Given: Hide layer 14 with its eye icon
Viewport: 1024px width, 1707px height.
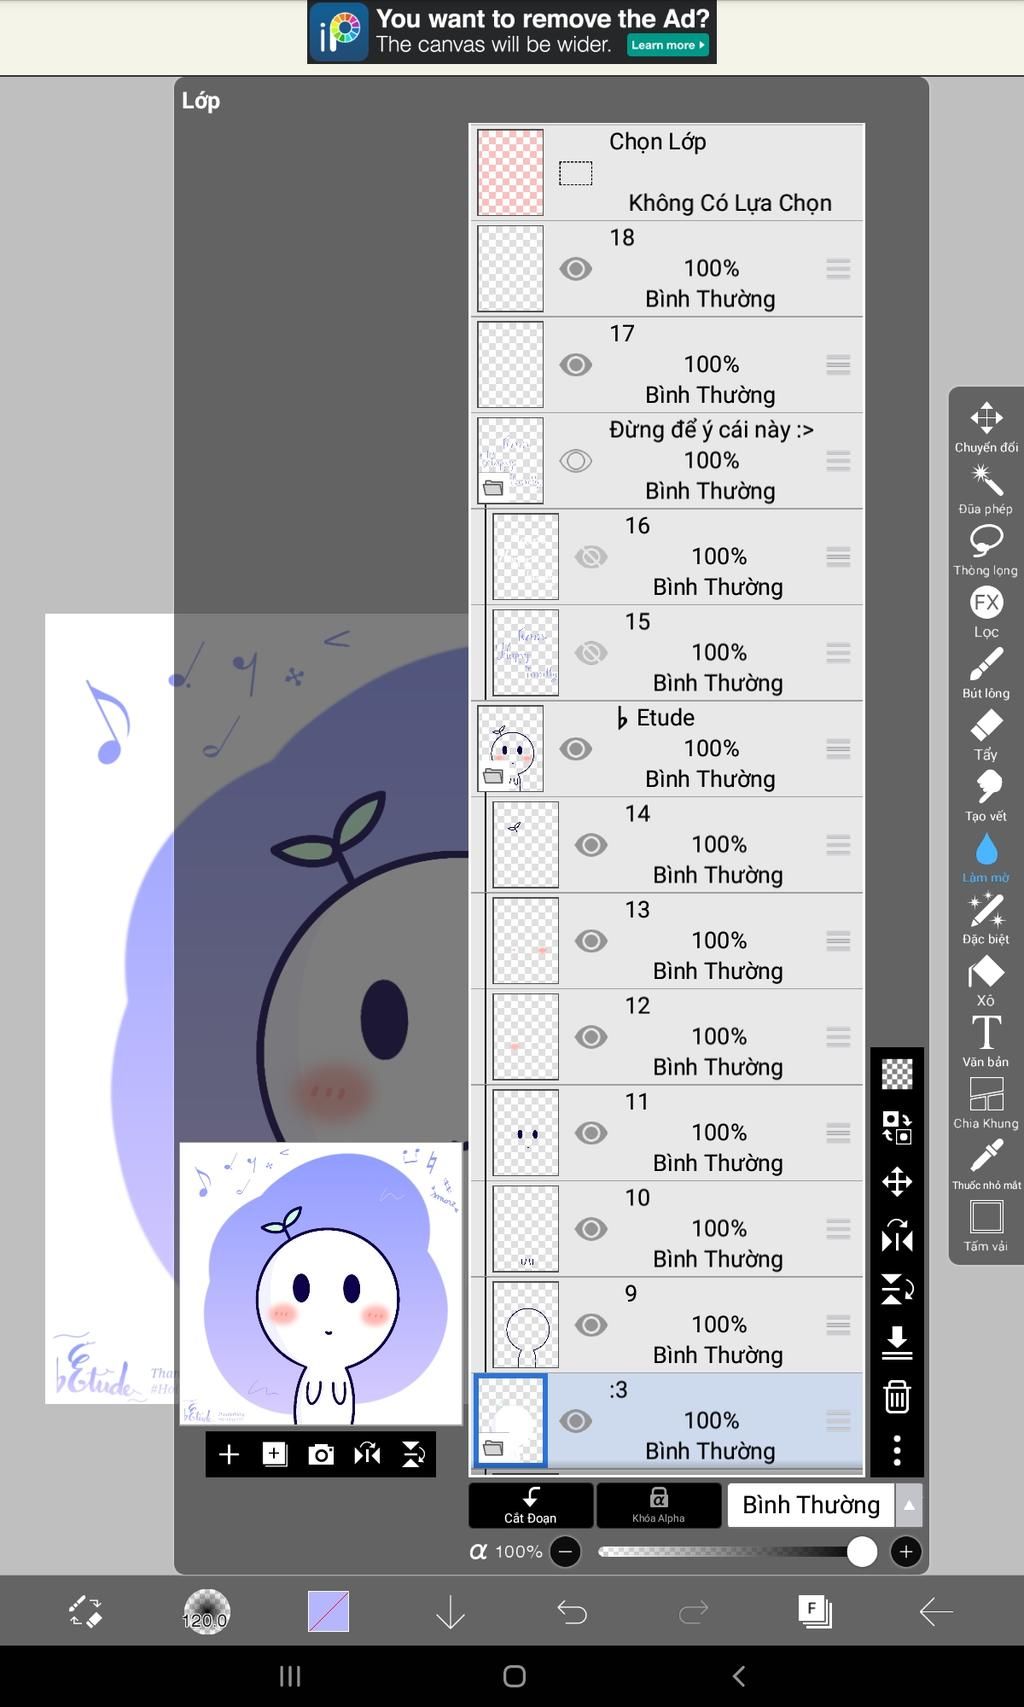Looking at the screenshot, I should point(591,845).
